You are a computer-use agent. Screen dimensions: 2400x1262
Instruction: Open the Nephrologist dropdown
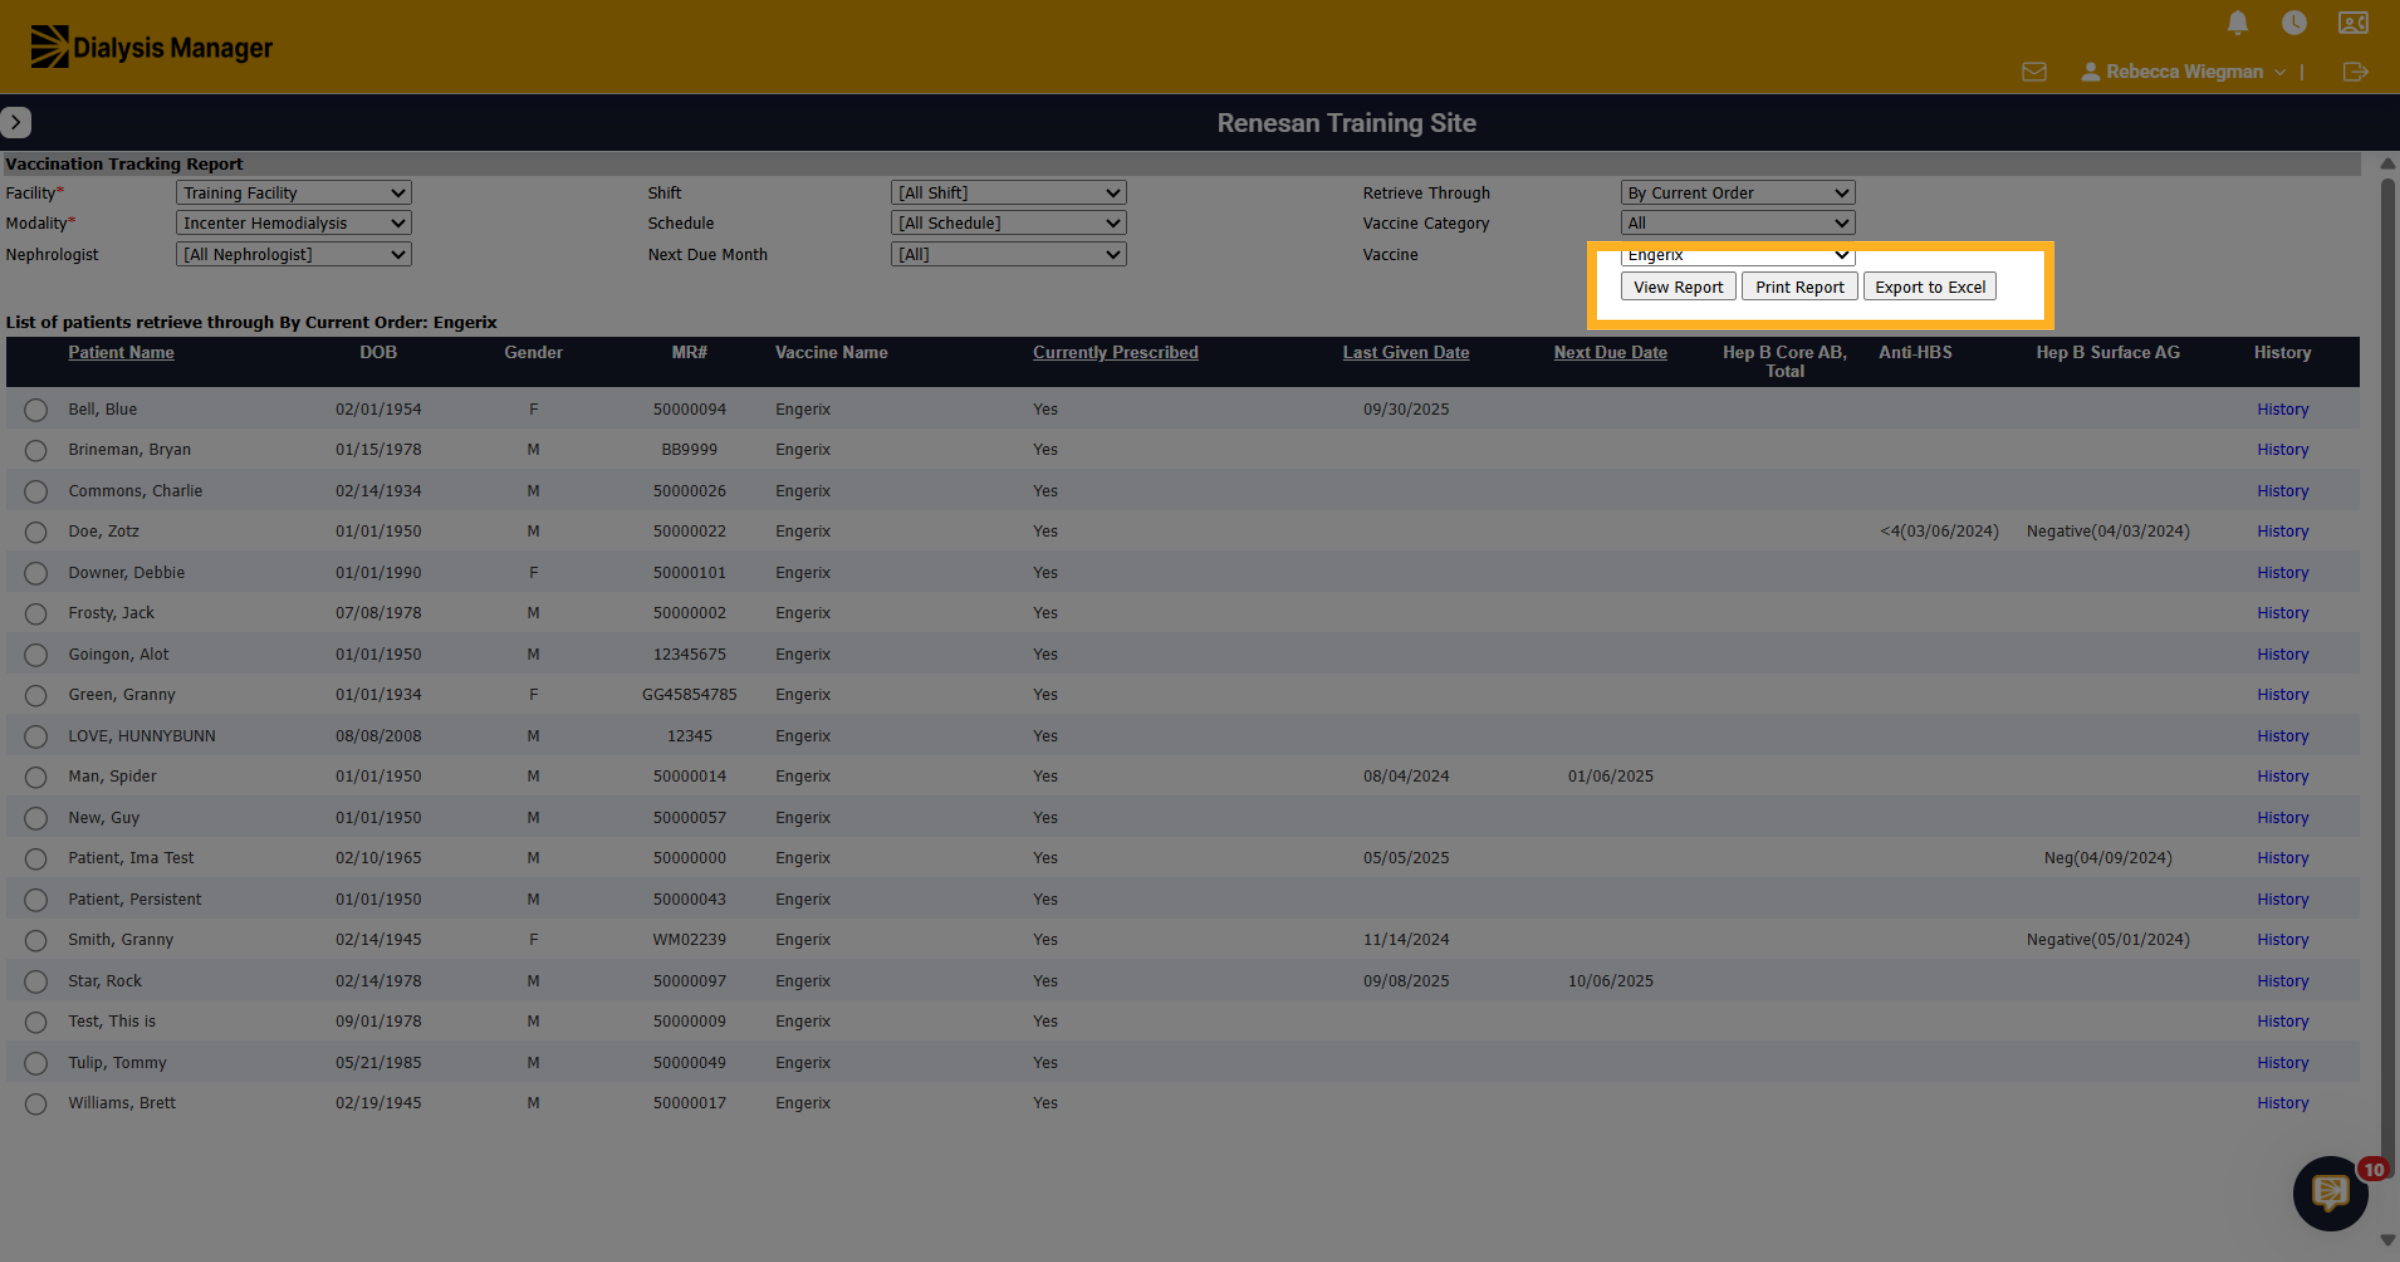(294, 254)
